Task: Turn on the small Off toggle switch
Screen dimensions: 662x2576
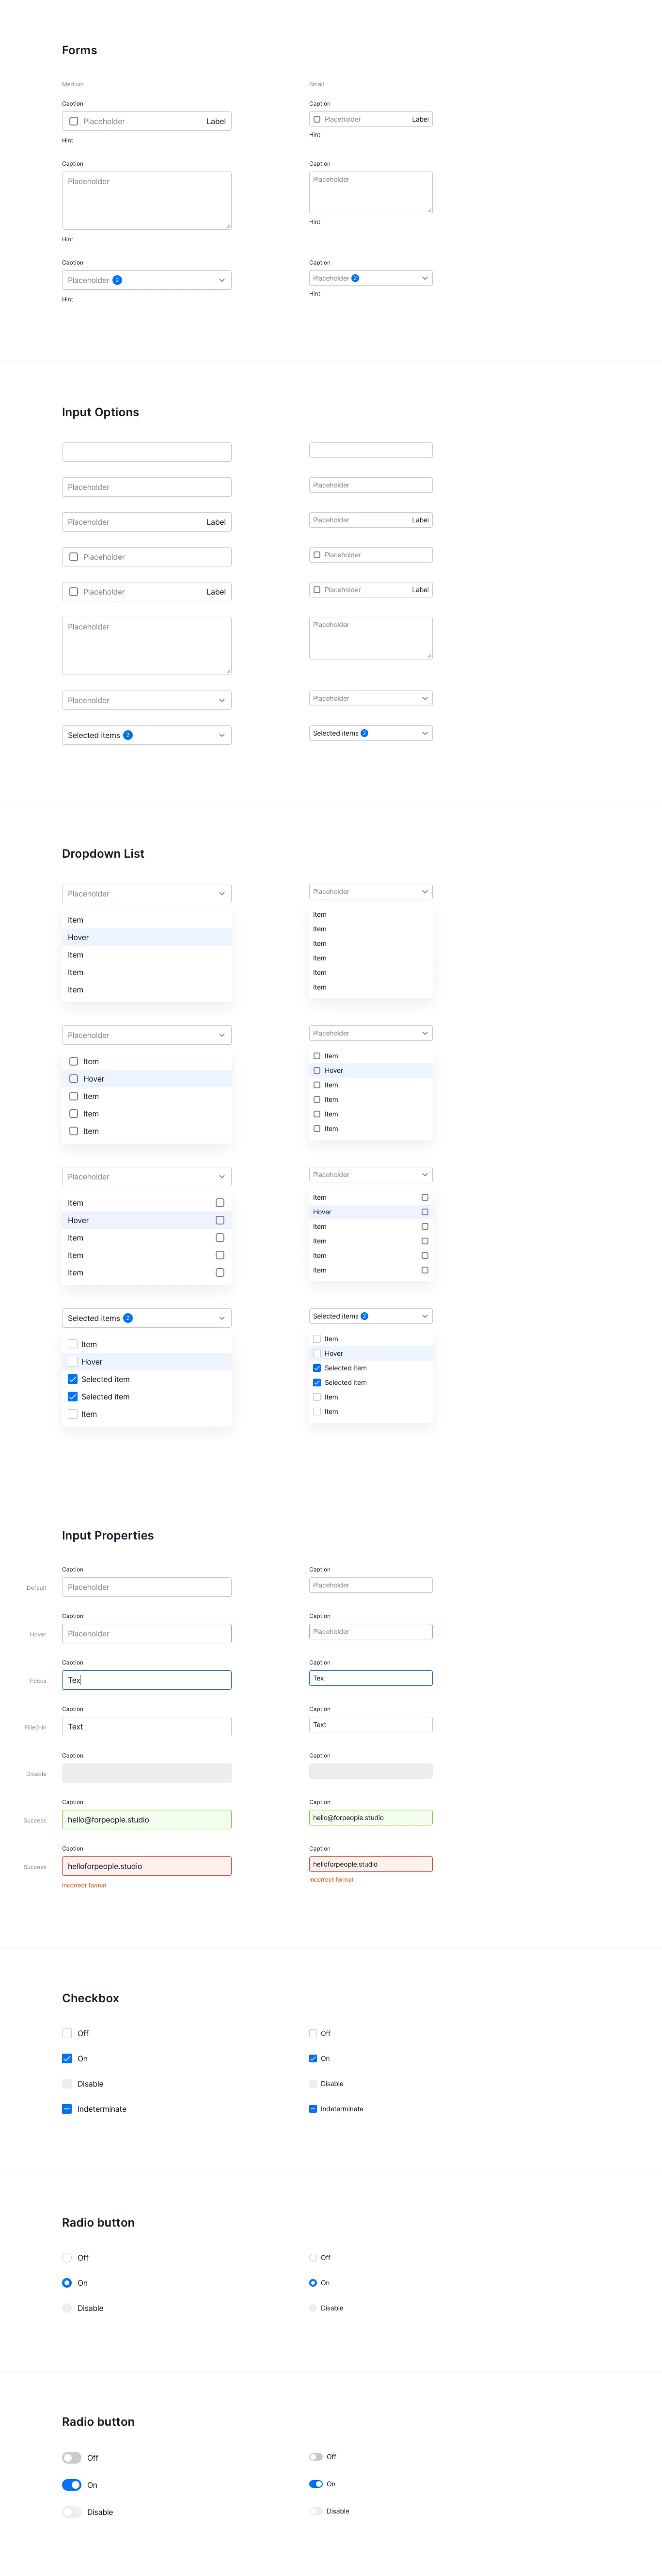Action: pyautogui.click(x=316, y=2457)
